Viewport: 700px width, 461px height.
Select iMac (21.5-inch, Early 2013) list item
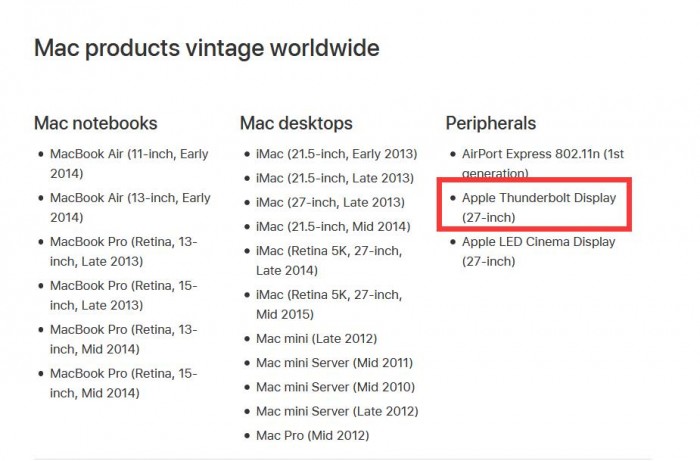[x=334, y=154]
